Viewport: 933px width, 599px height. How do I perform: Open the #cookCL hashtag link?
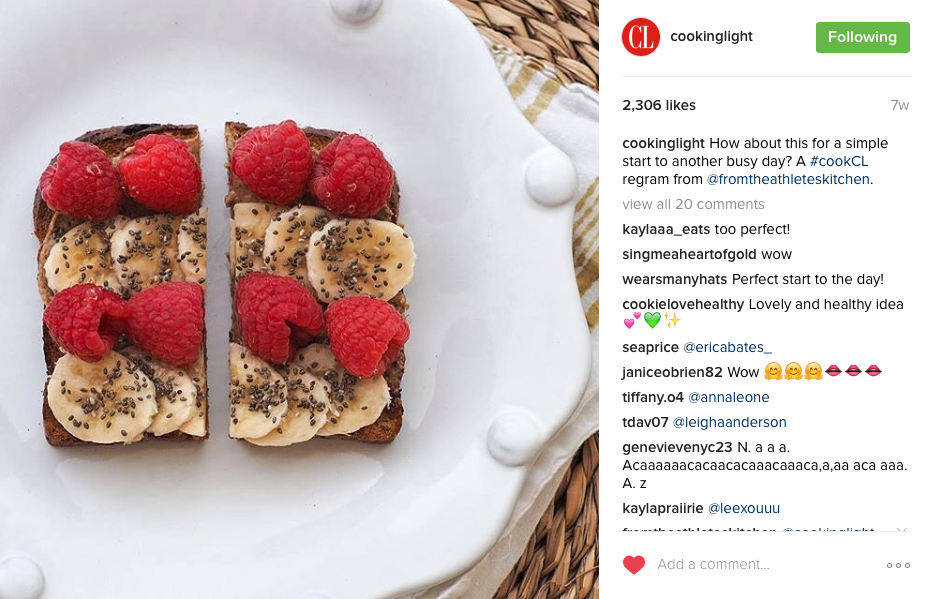tap(839, 161)
